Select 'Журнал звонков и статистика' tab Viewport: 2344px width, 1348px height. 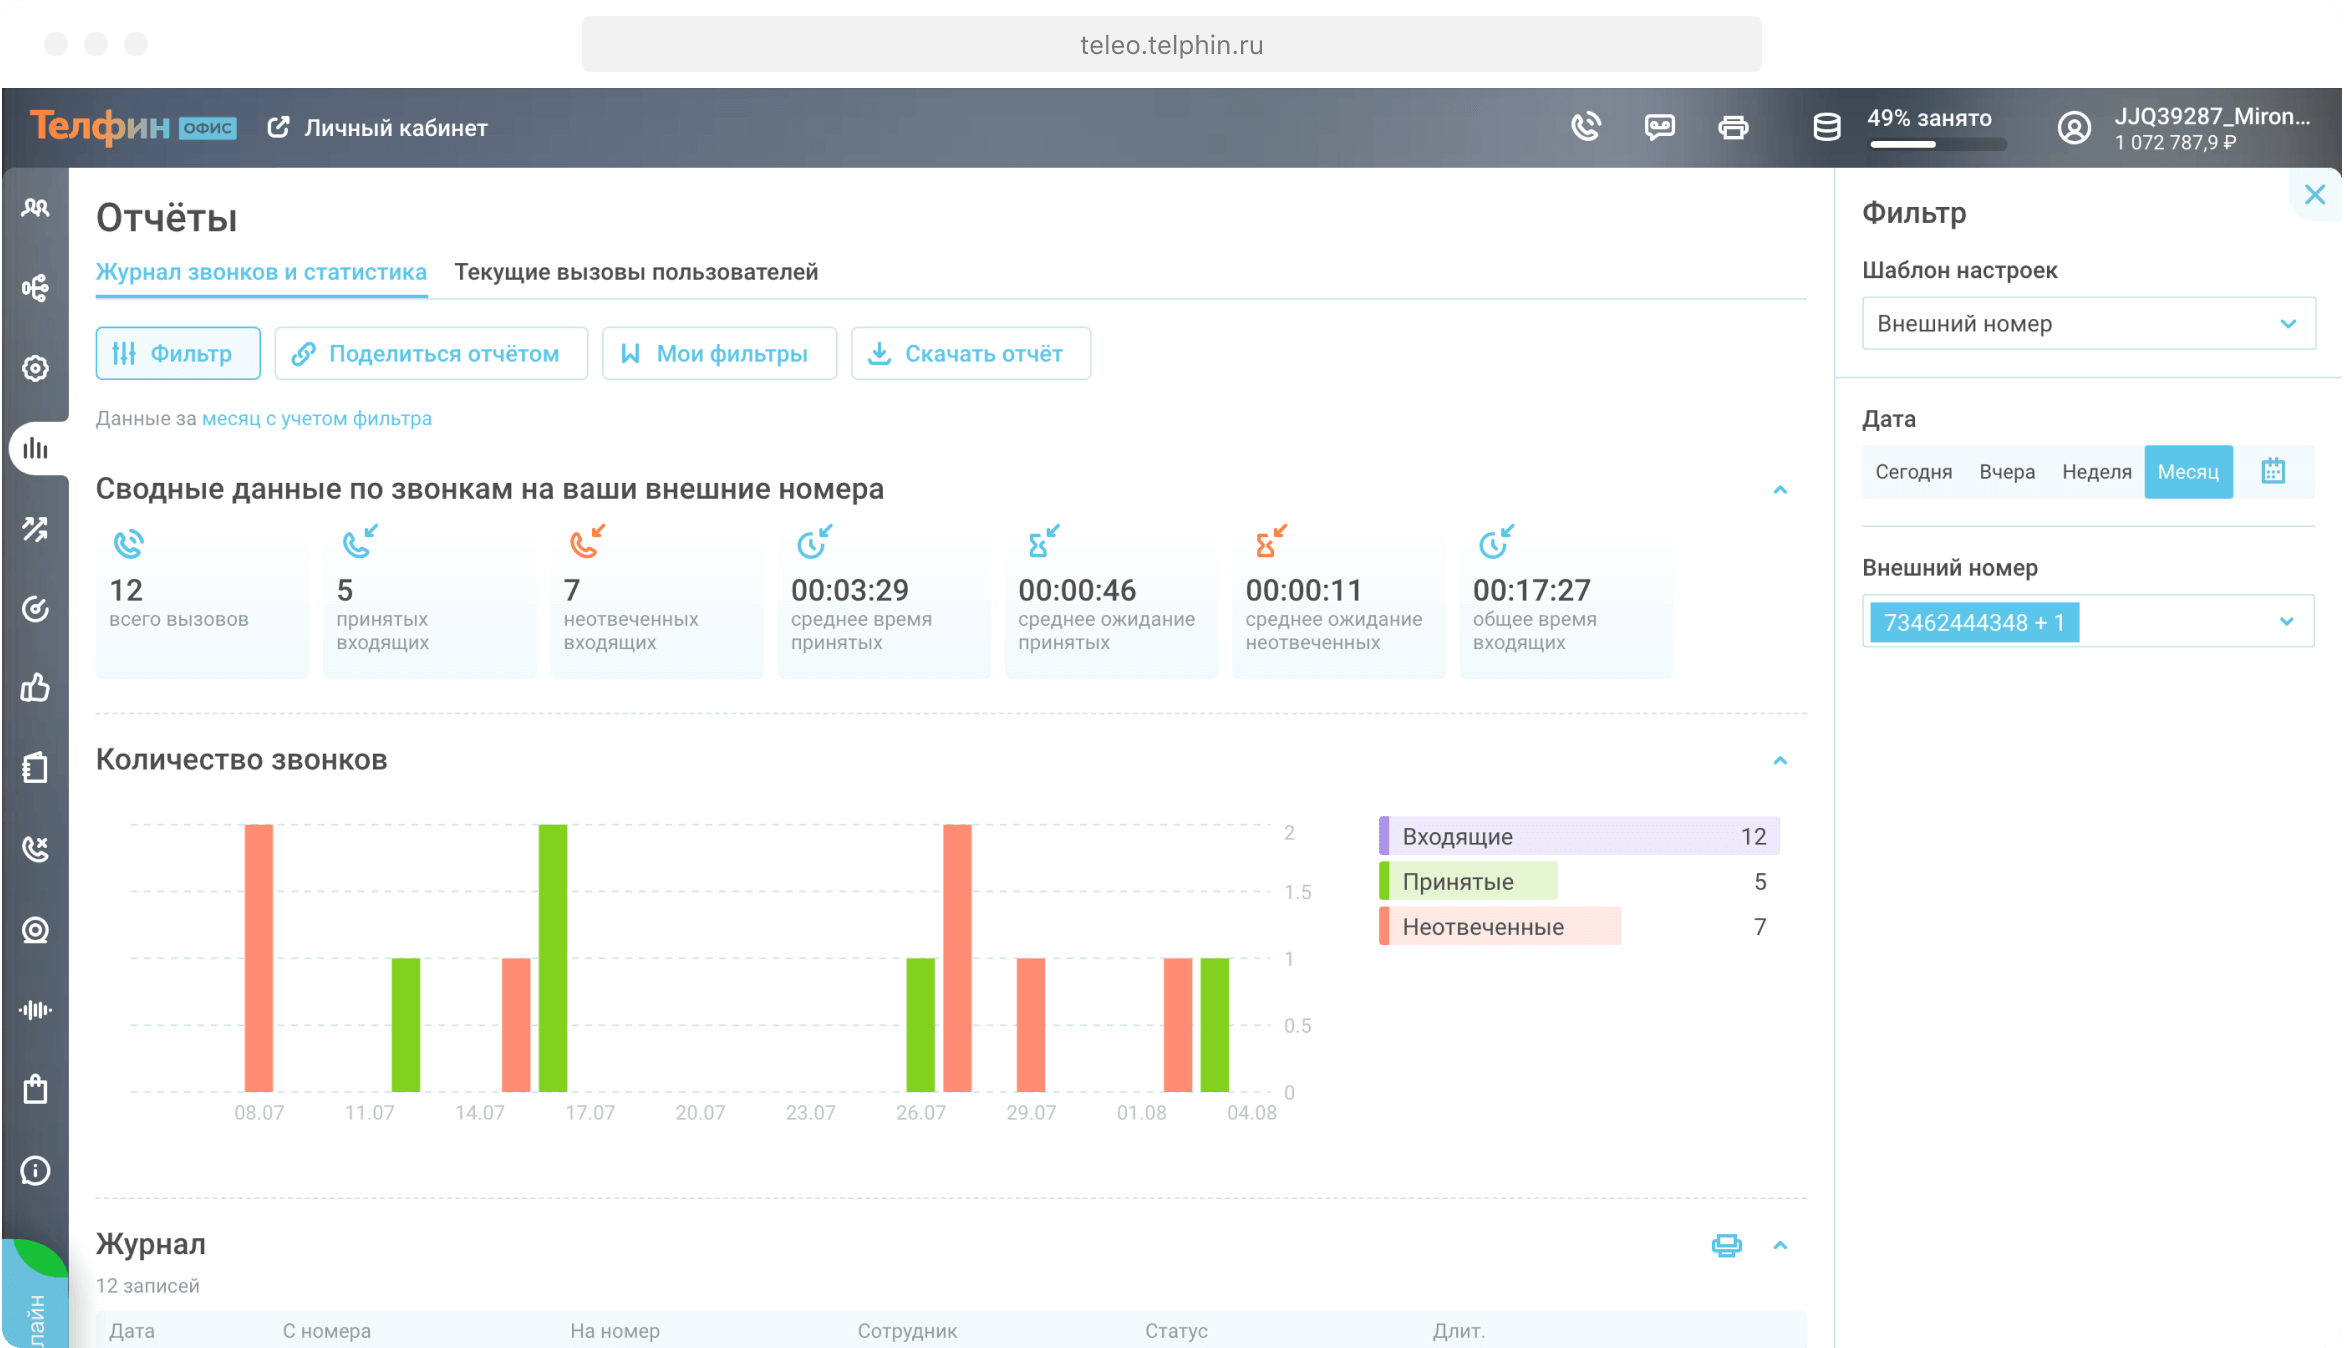coord(261,272)
